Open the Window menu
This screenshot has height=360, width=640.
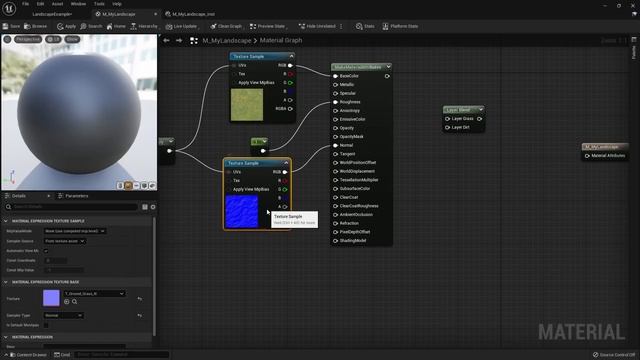[78, 4]
